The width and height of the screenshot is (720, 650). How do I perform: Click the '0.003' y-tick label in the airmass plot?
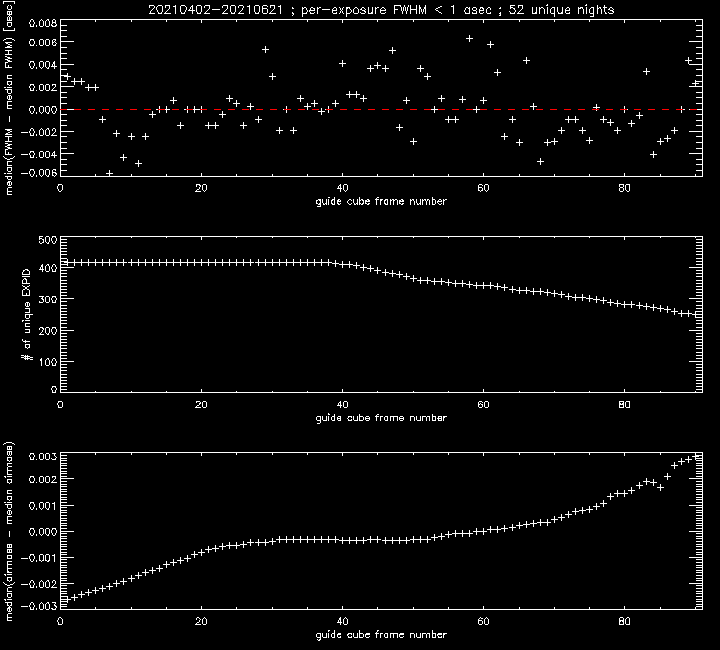(43, 457)
